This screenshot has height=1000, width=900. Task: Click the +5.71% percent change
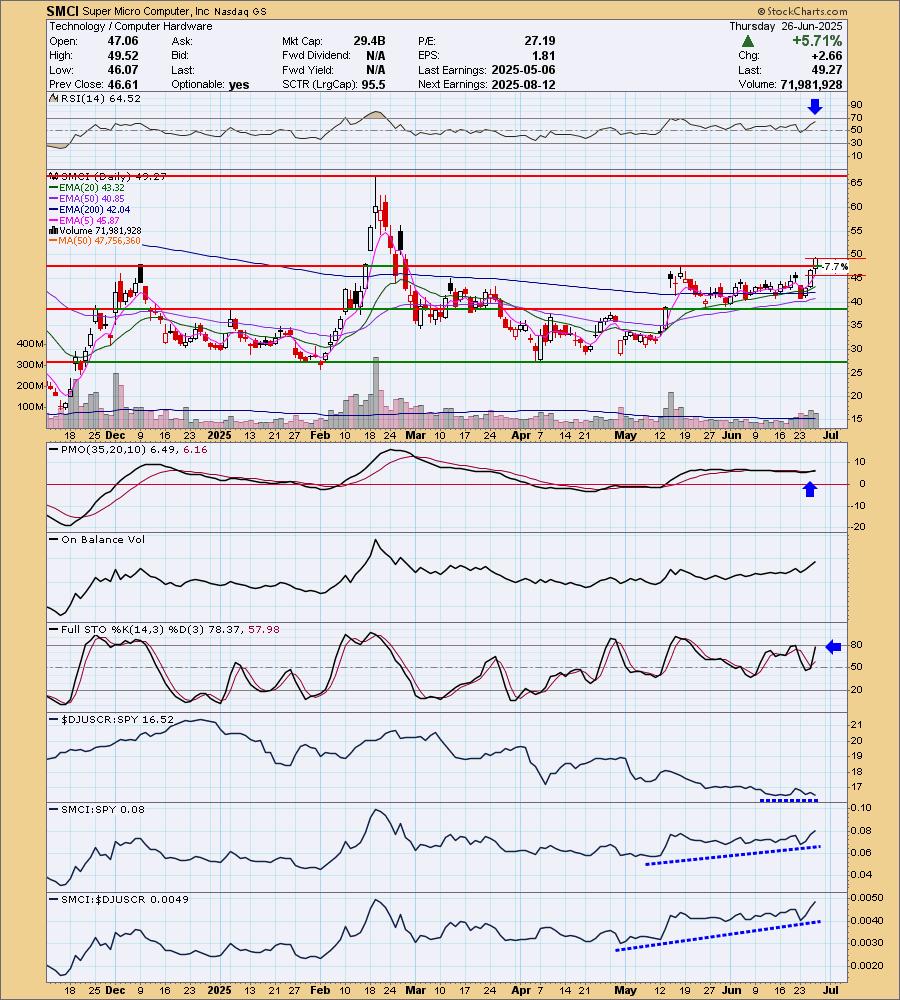click(817, 41)
